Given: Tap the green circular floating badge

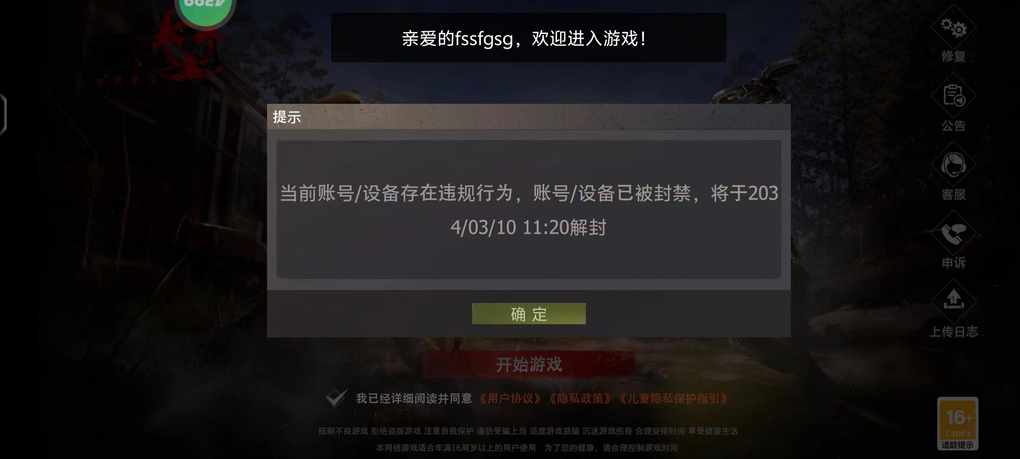Looking at the screenshot, I should [x=205, y=8].
